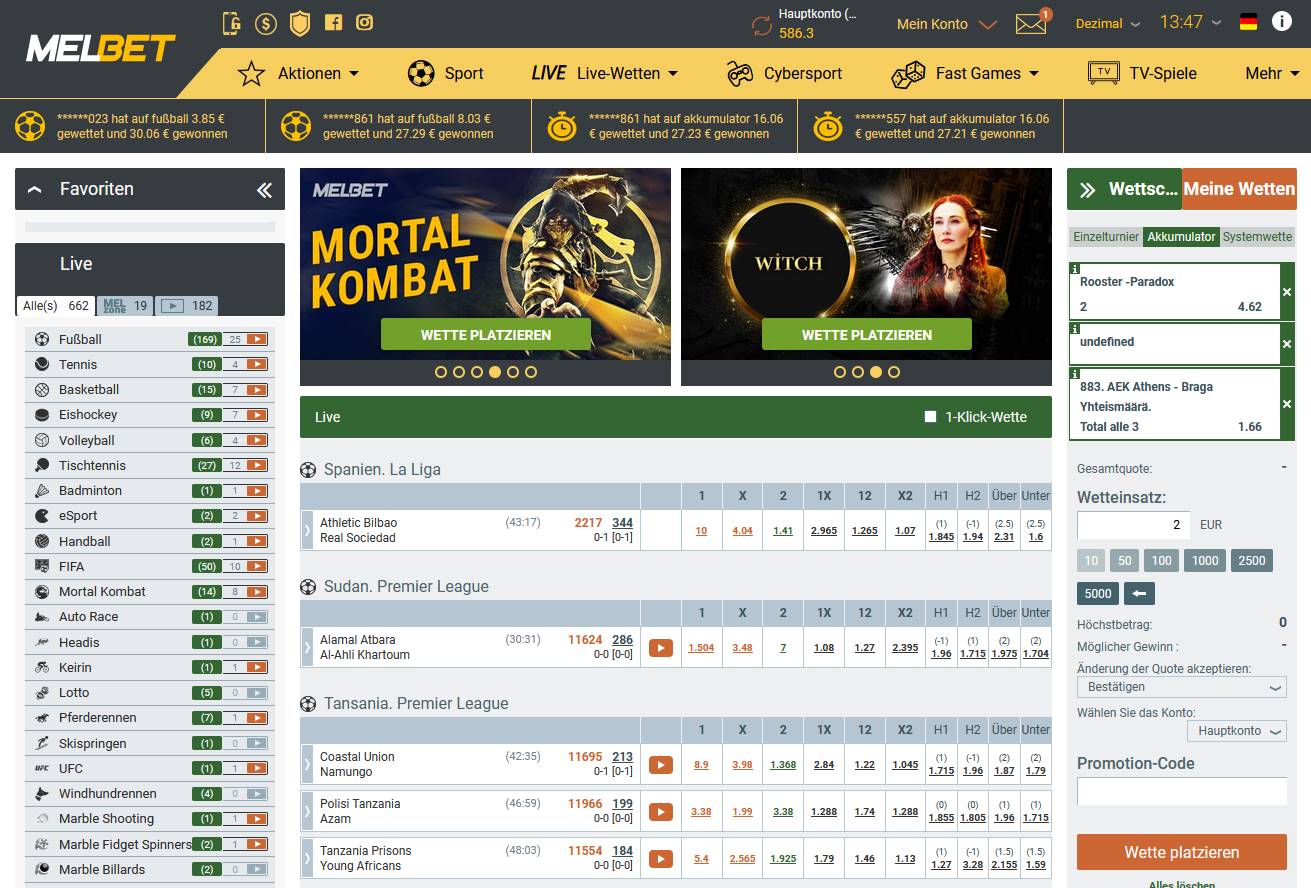This screenshot has width=1311, height=888.
Task: Select first Mortal Kombat banner dot
Action: click(441, 372)
